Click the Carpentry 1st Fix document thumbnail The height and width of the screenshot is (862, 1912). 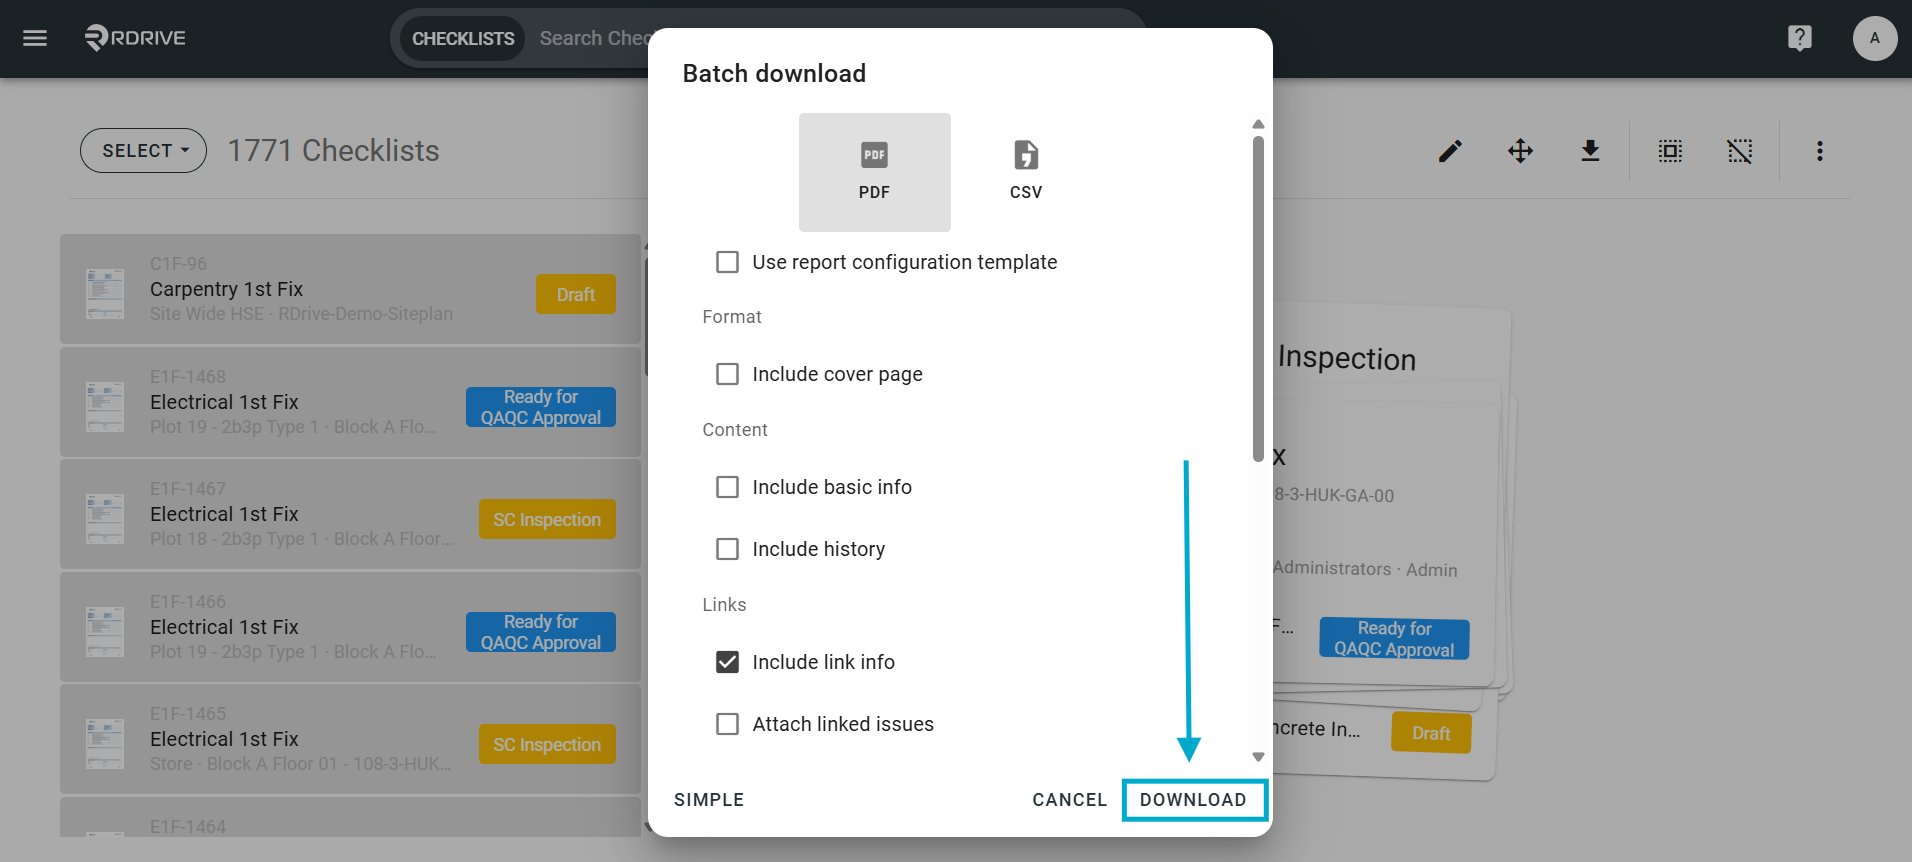[x=105, y=294]
